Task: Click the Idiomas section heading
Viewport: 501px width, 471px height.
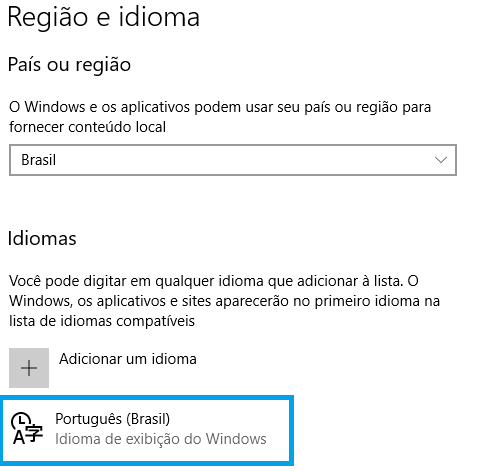Action: pos(42,238)
